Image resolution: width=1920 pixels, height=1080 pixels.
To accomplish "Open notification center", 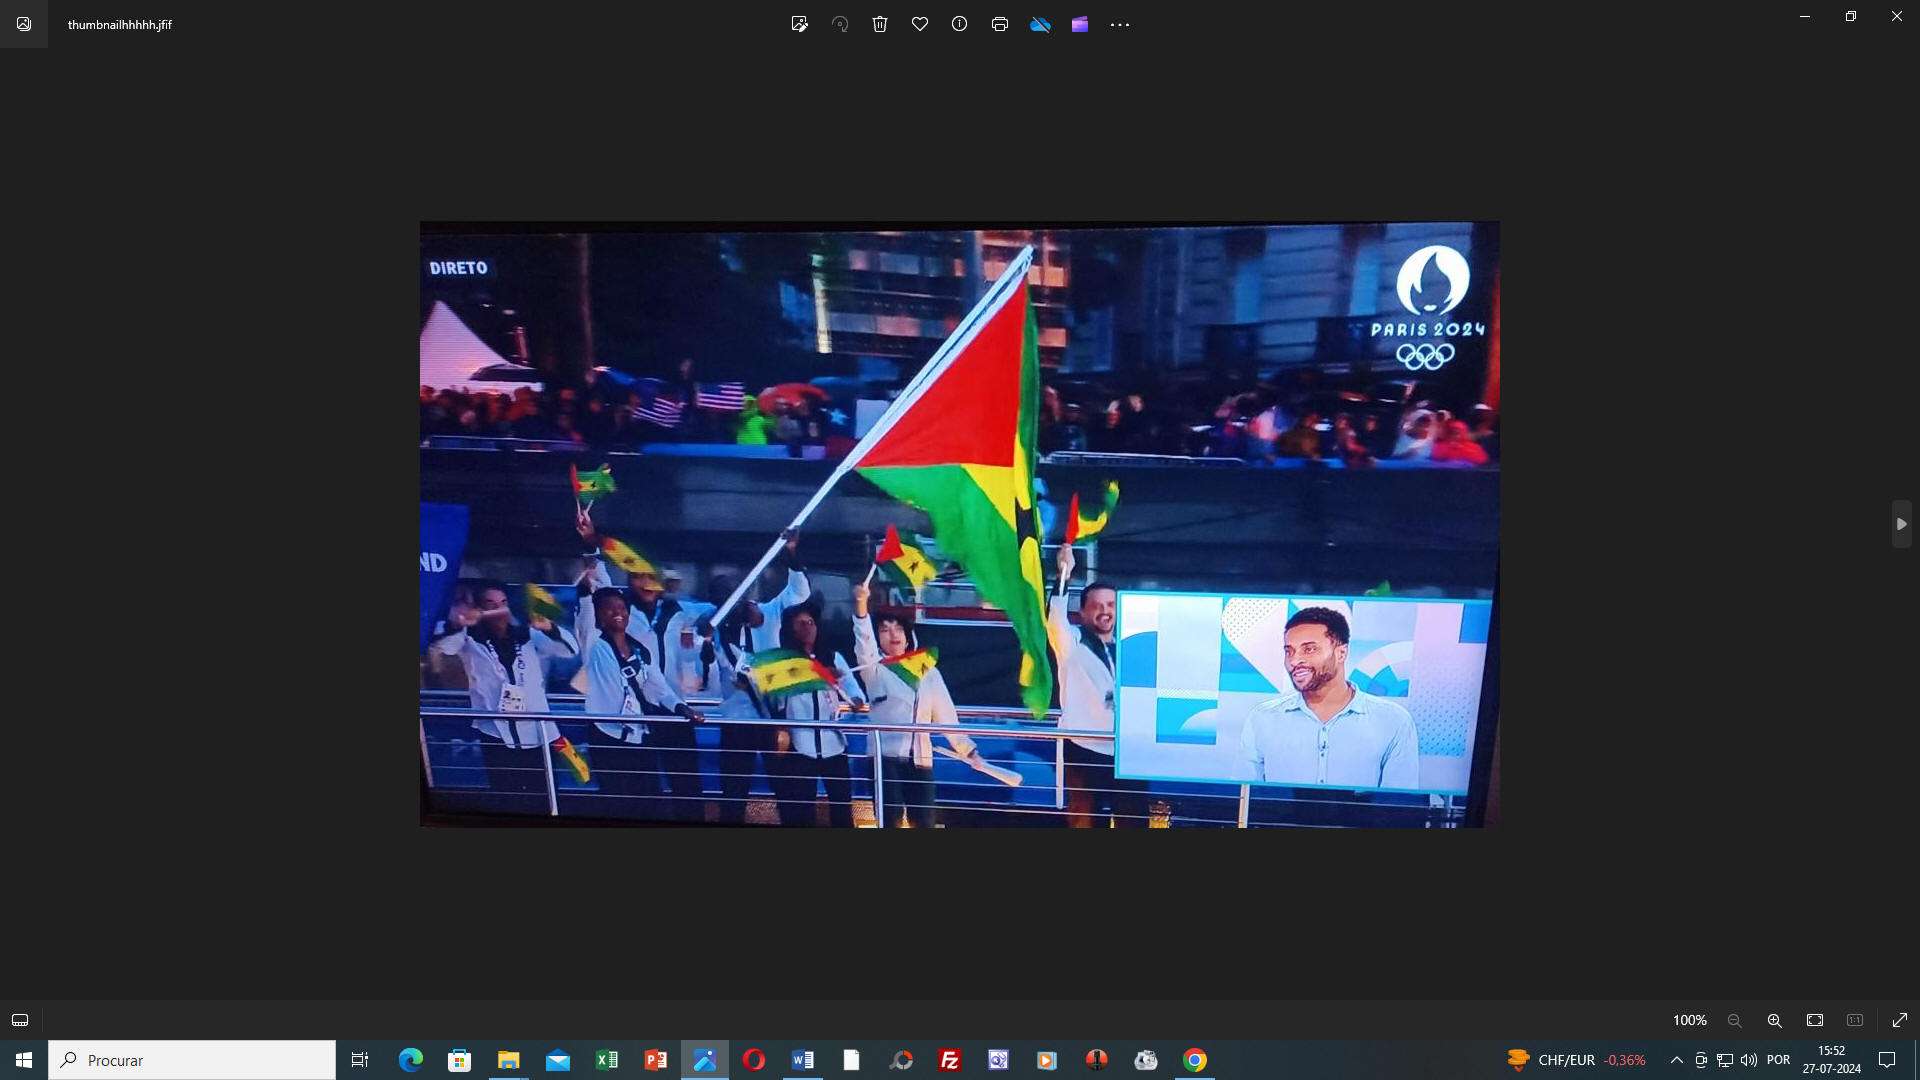I will 1887,1060.
